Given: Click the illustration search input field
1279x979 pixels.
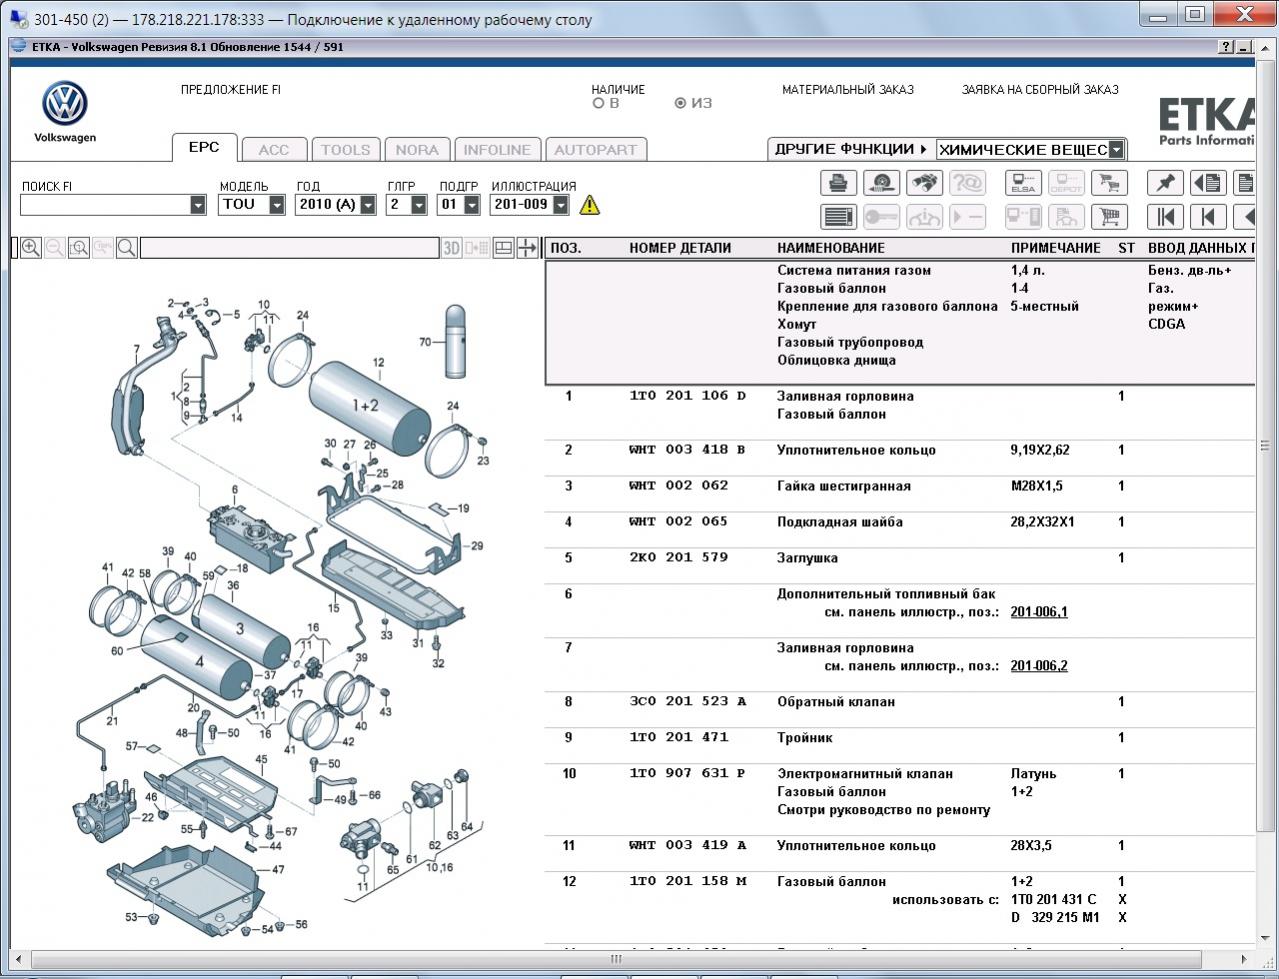Looking at the screenshot, I should point(290,248).
